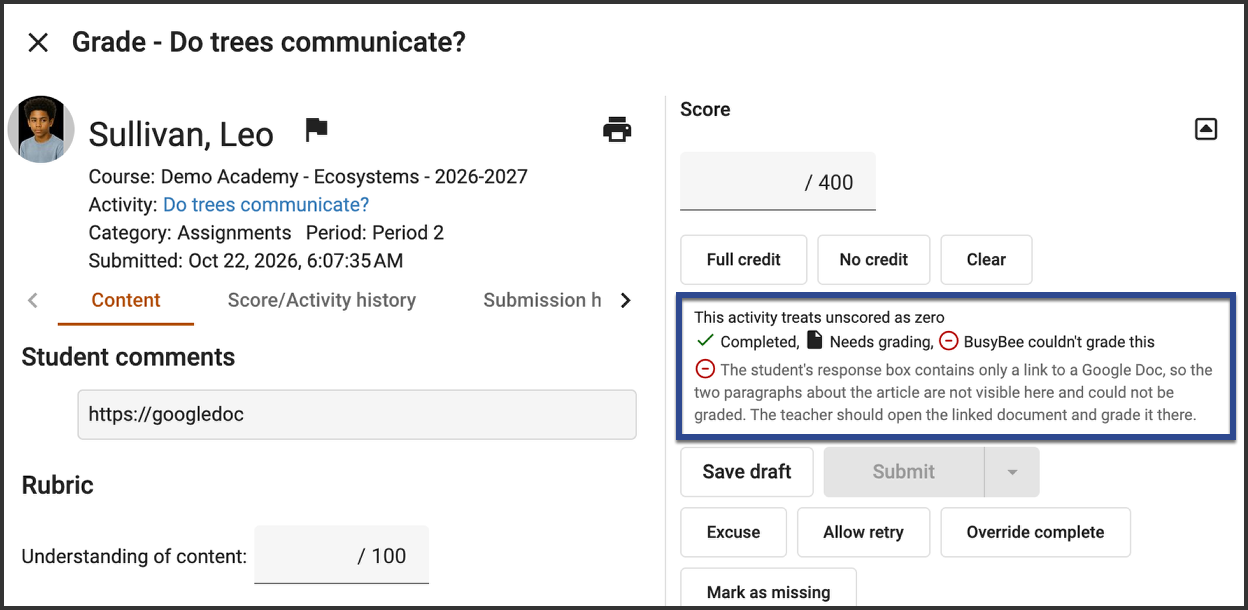Viewport: 1248px width, 610px height.
Task: Click Allow retry
Action: [x=864, y=532]
